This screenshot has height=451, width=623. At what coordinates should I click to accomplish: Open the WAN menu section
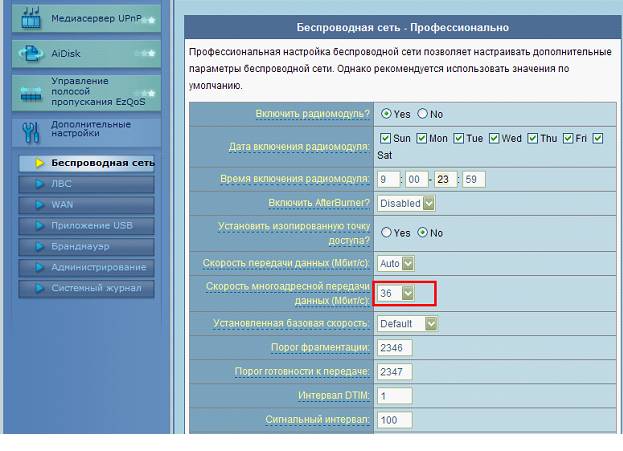(x=86, y=204)
